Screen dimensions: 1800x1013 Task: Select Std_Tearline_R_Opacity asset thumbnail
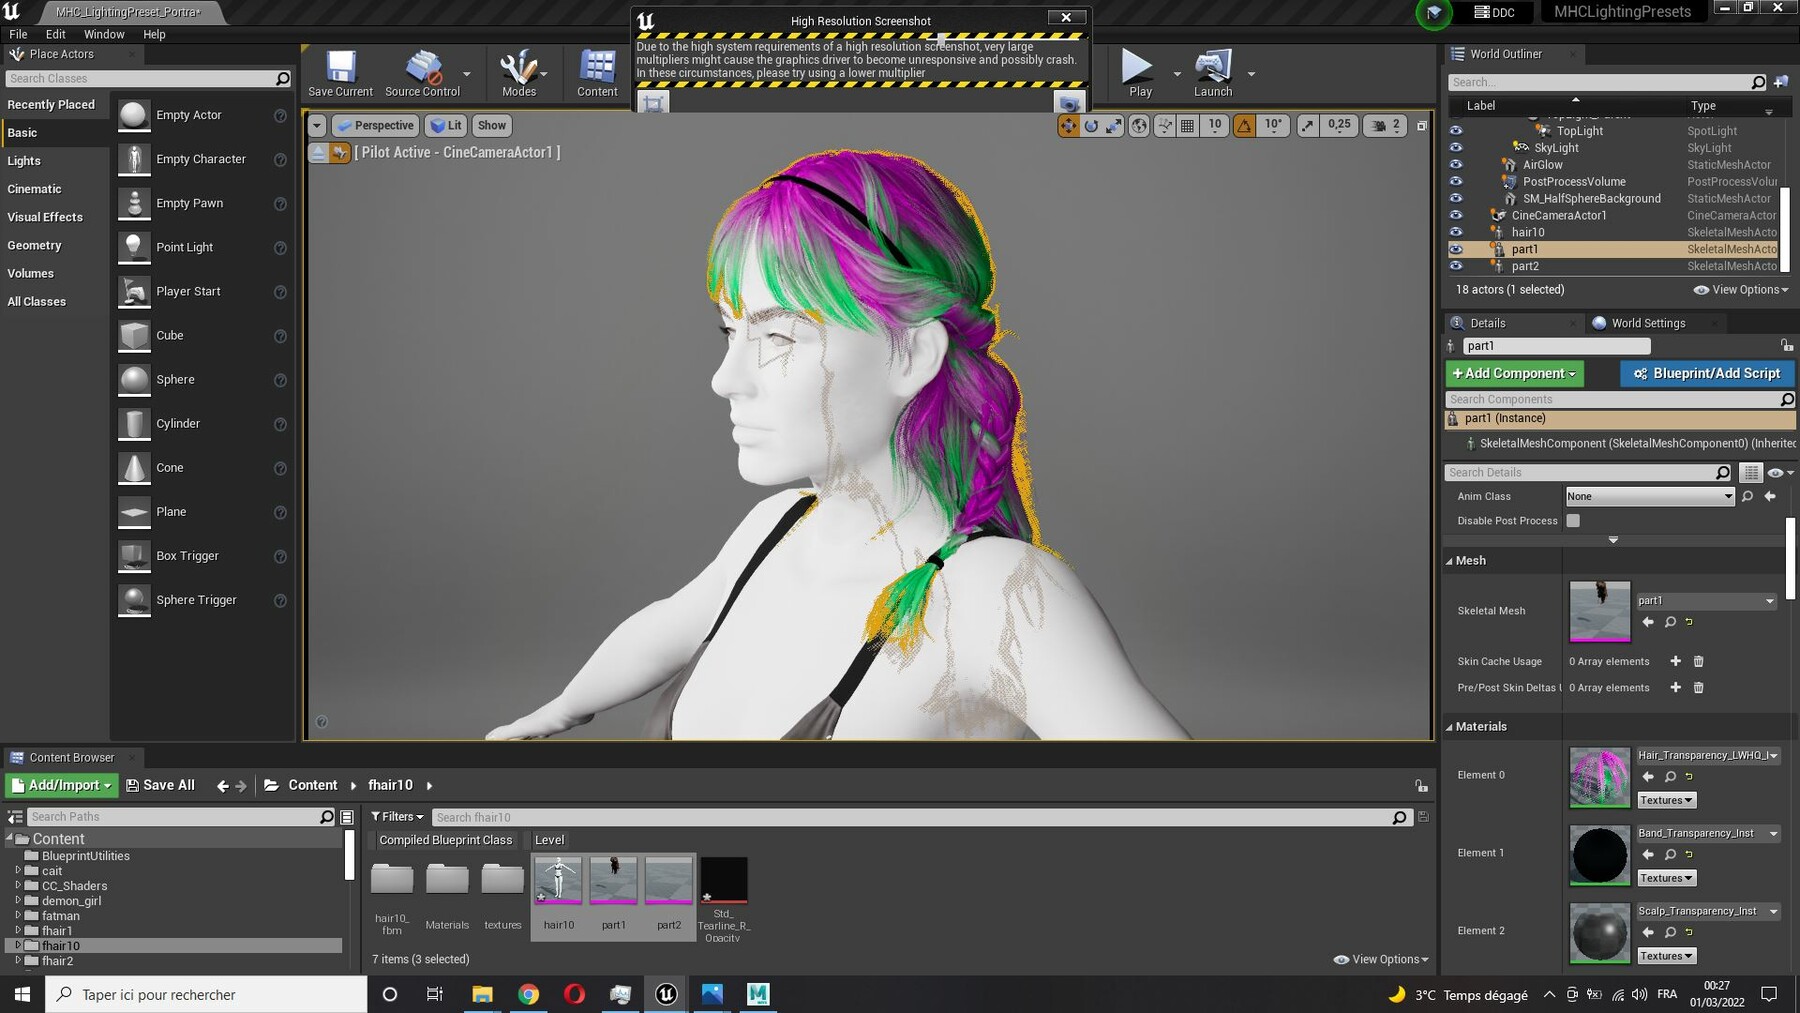click(x=723, y=881)
